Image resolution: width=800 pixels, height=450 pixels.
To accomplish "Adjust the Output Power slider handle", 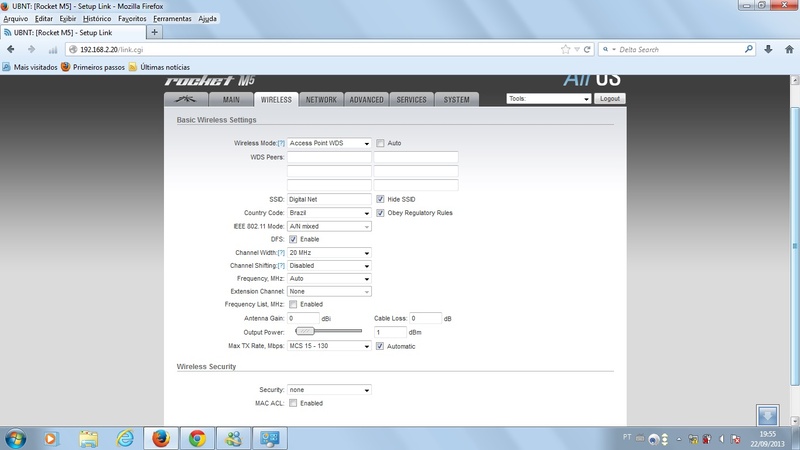I will tap(305, 331).
